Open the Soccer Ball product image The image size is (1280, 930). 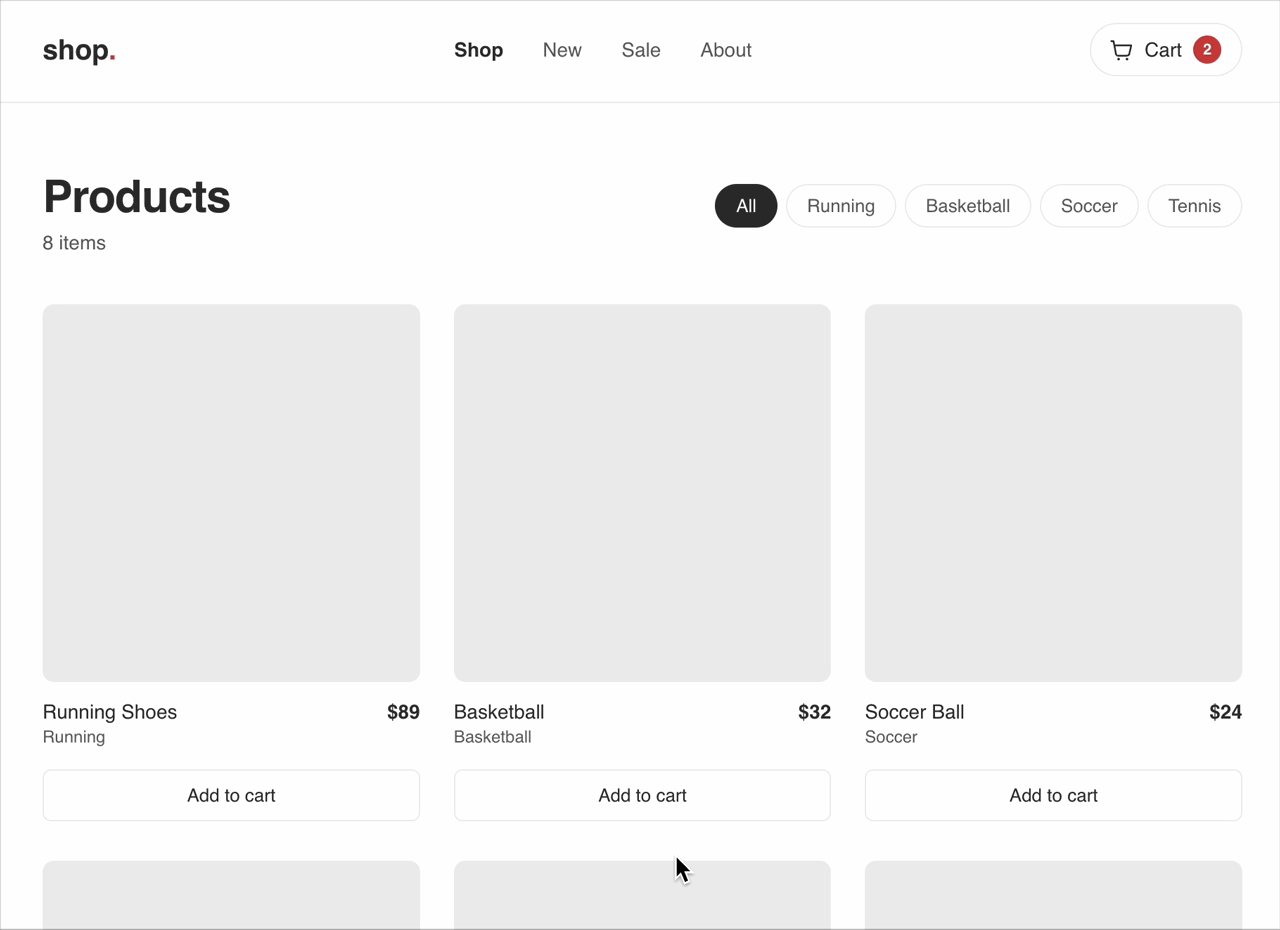pos(1053,493)
